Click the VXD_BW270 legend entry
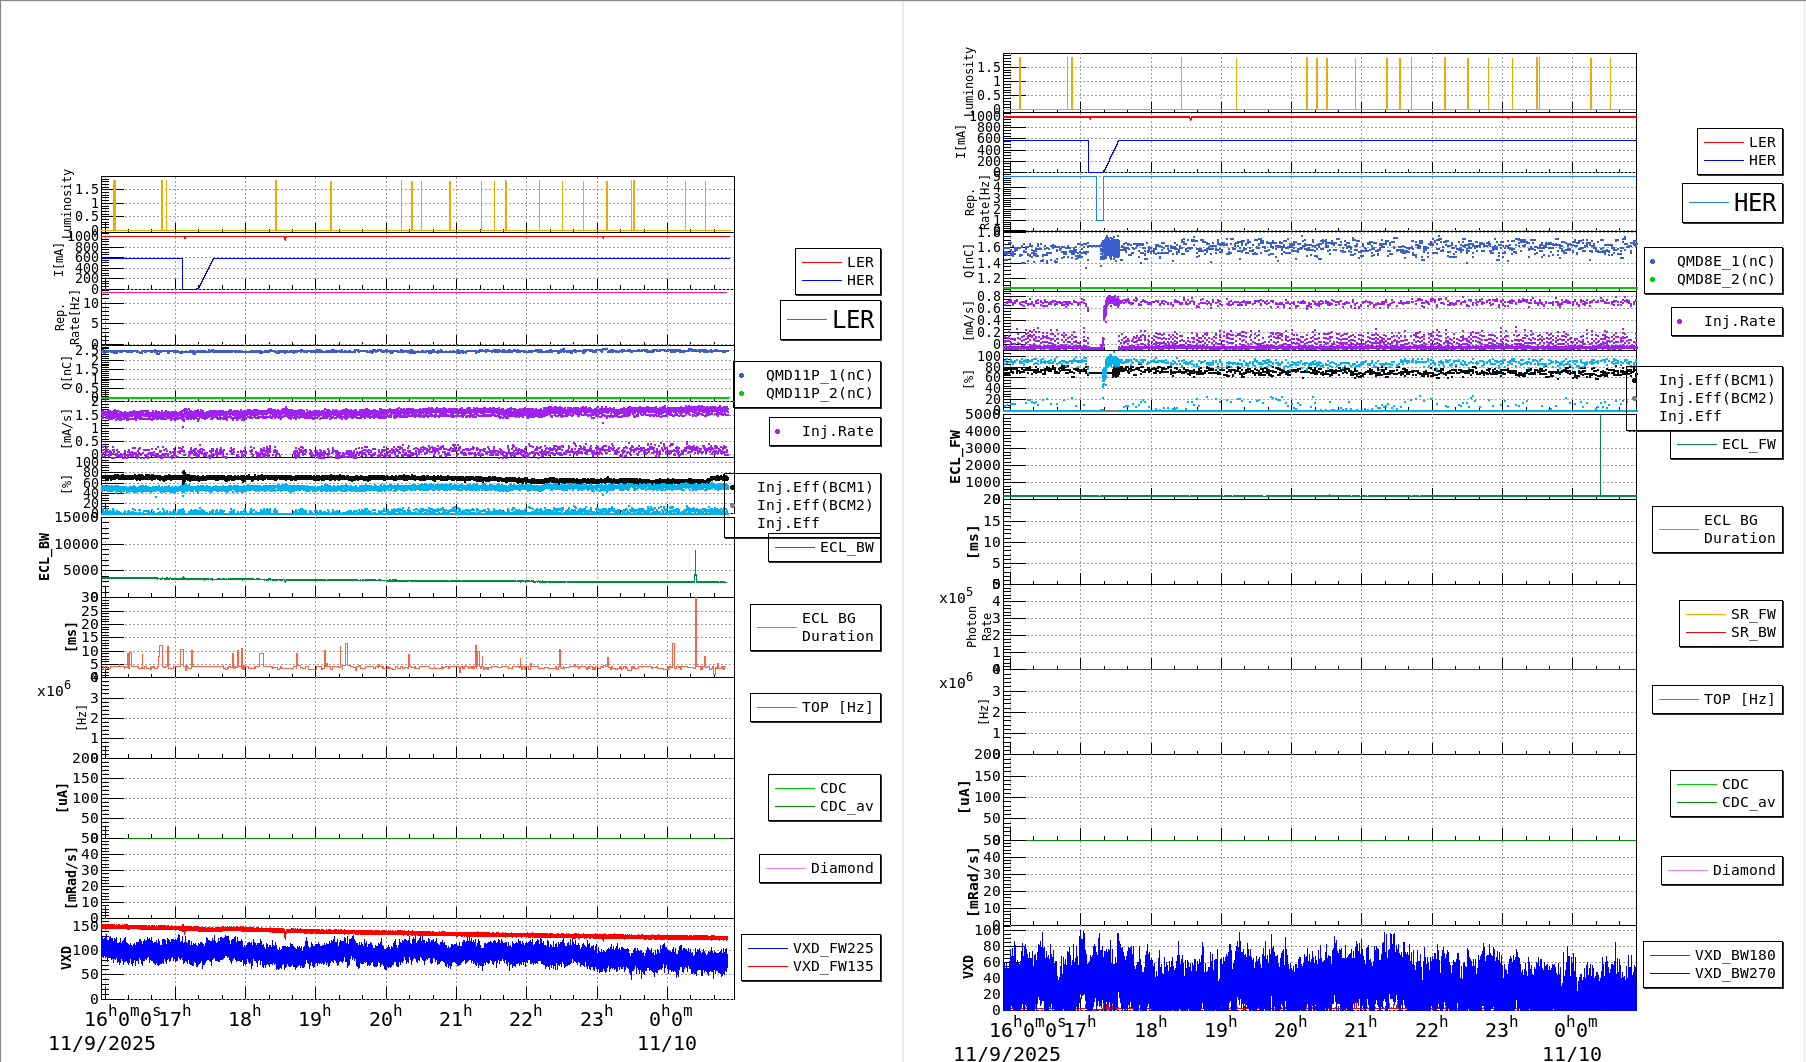Image resolution: width=1806 pixels, height=1062 pixels. click(1734, 973)
